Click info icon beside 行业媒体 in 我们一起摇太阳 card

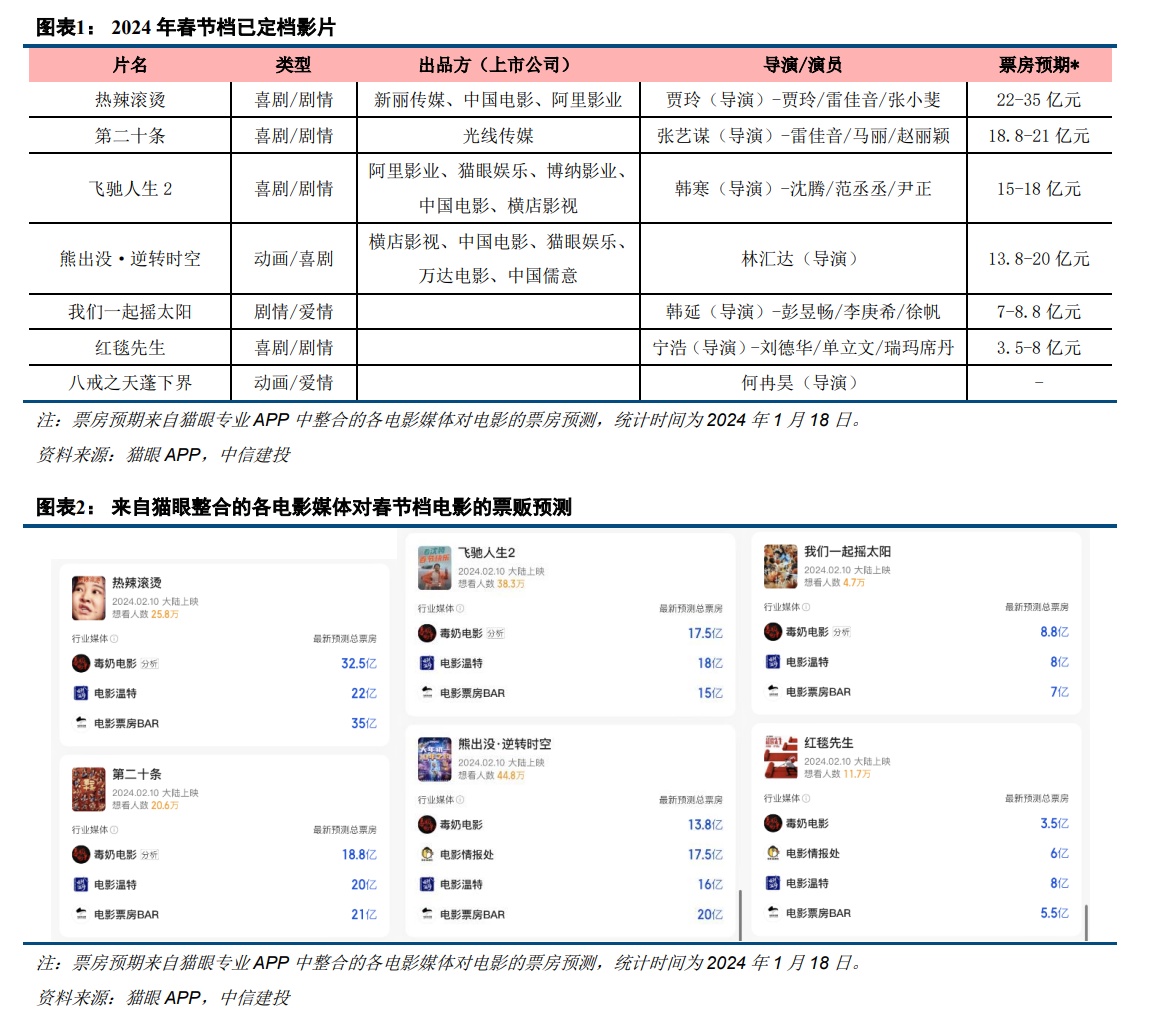tap(806, 607)
